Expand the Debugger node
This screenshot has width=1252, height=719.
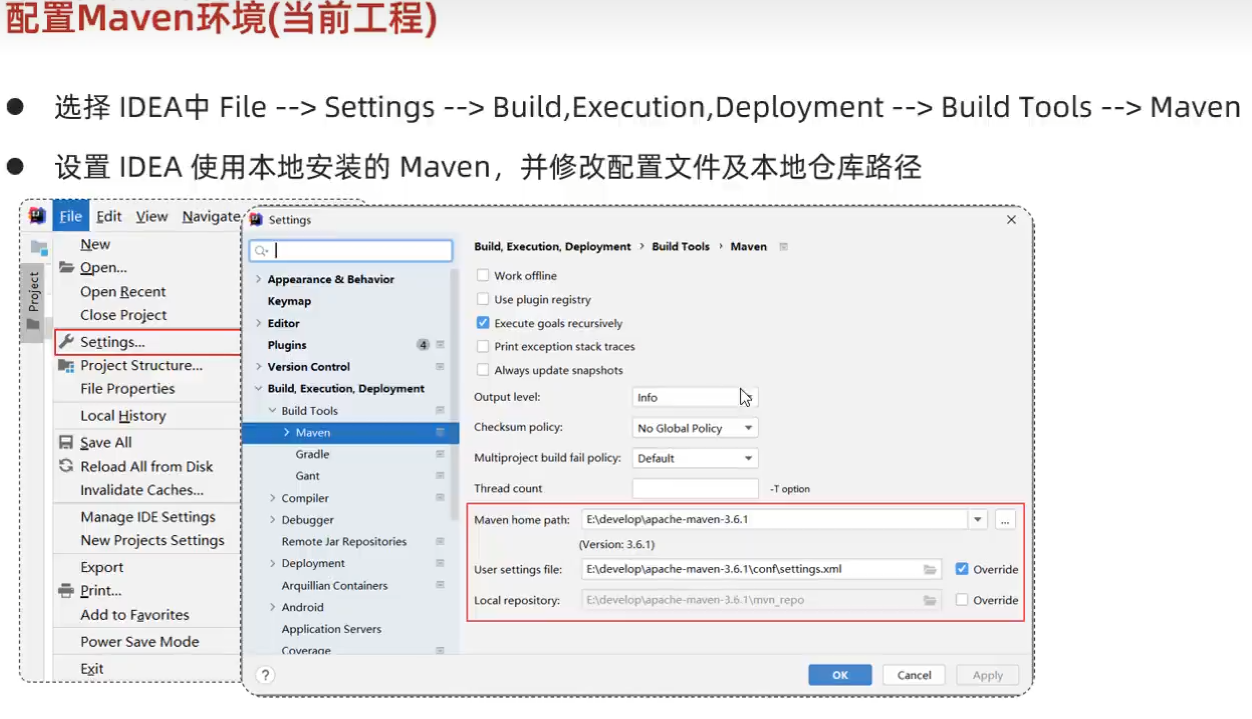pos(273,520)
